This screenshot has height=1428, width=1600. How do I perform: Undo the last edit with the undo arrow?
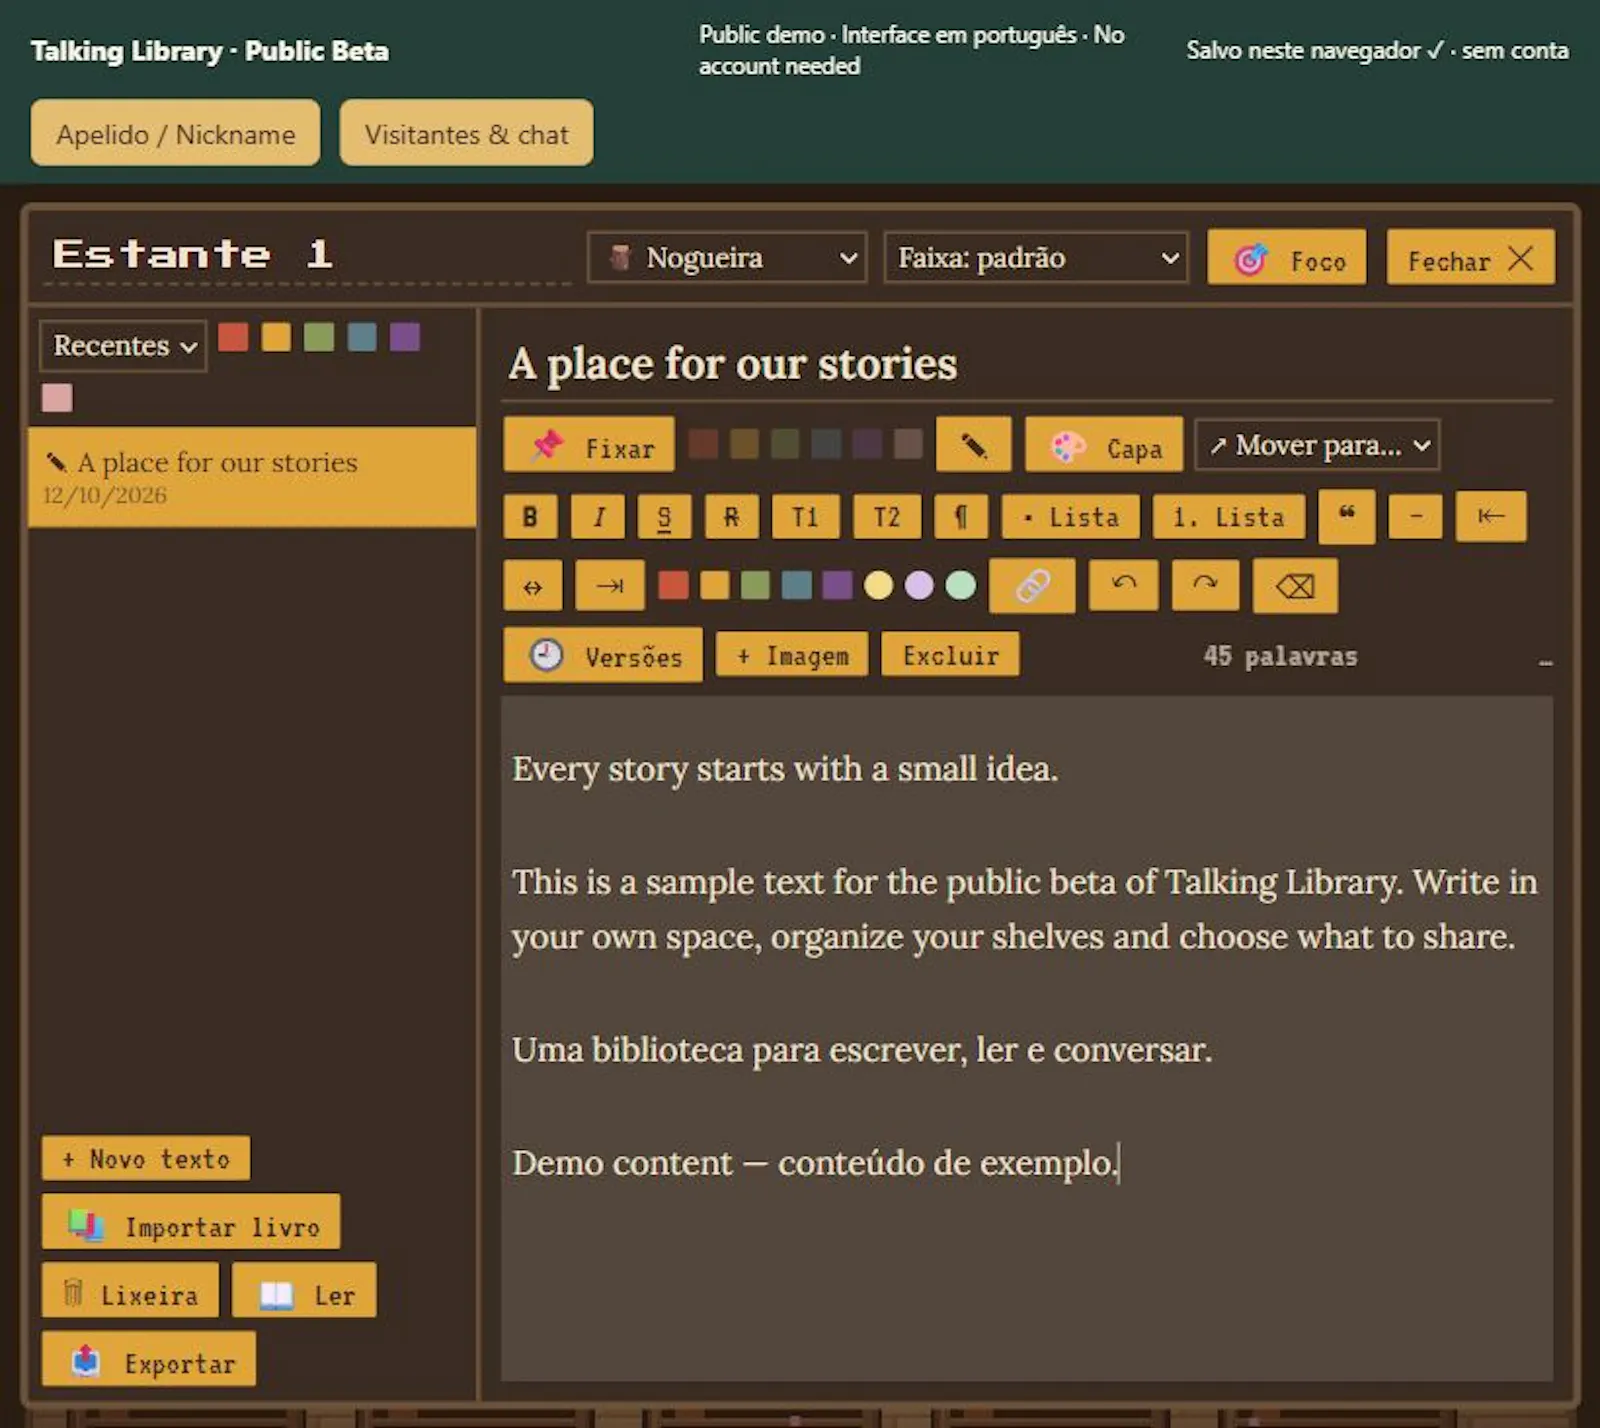1124,585
